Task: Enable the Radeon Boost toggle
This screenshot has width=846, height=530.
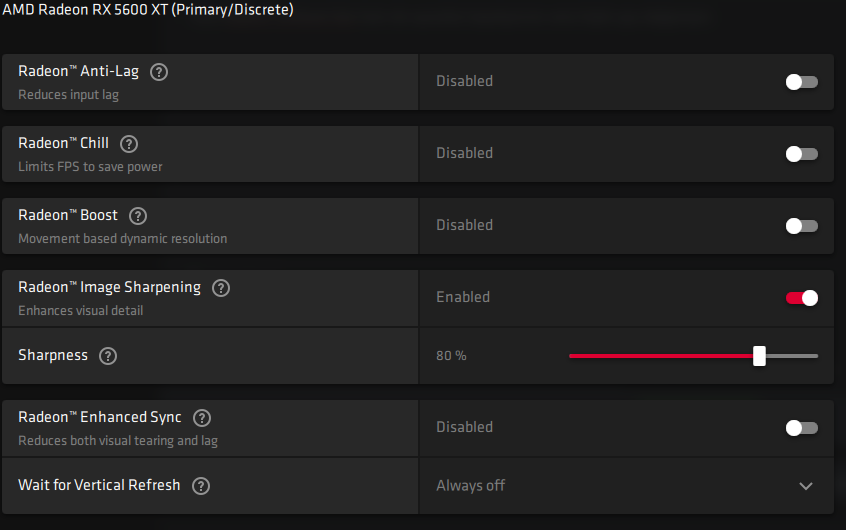Action: 801,226
